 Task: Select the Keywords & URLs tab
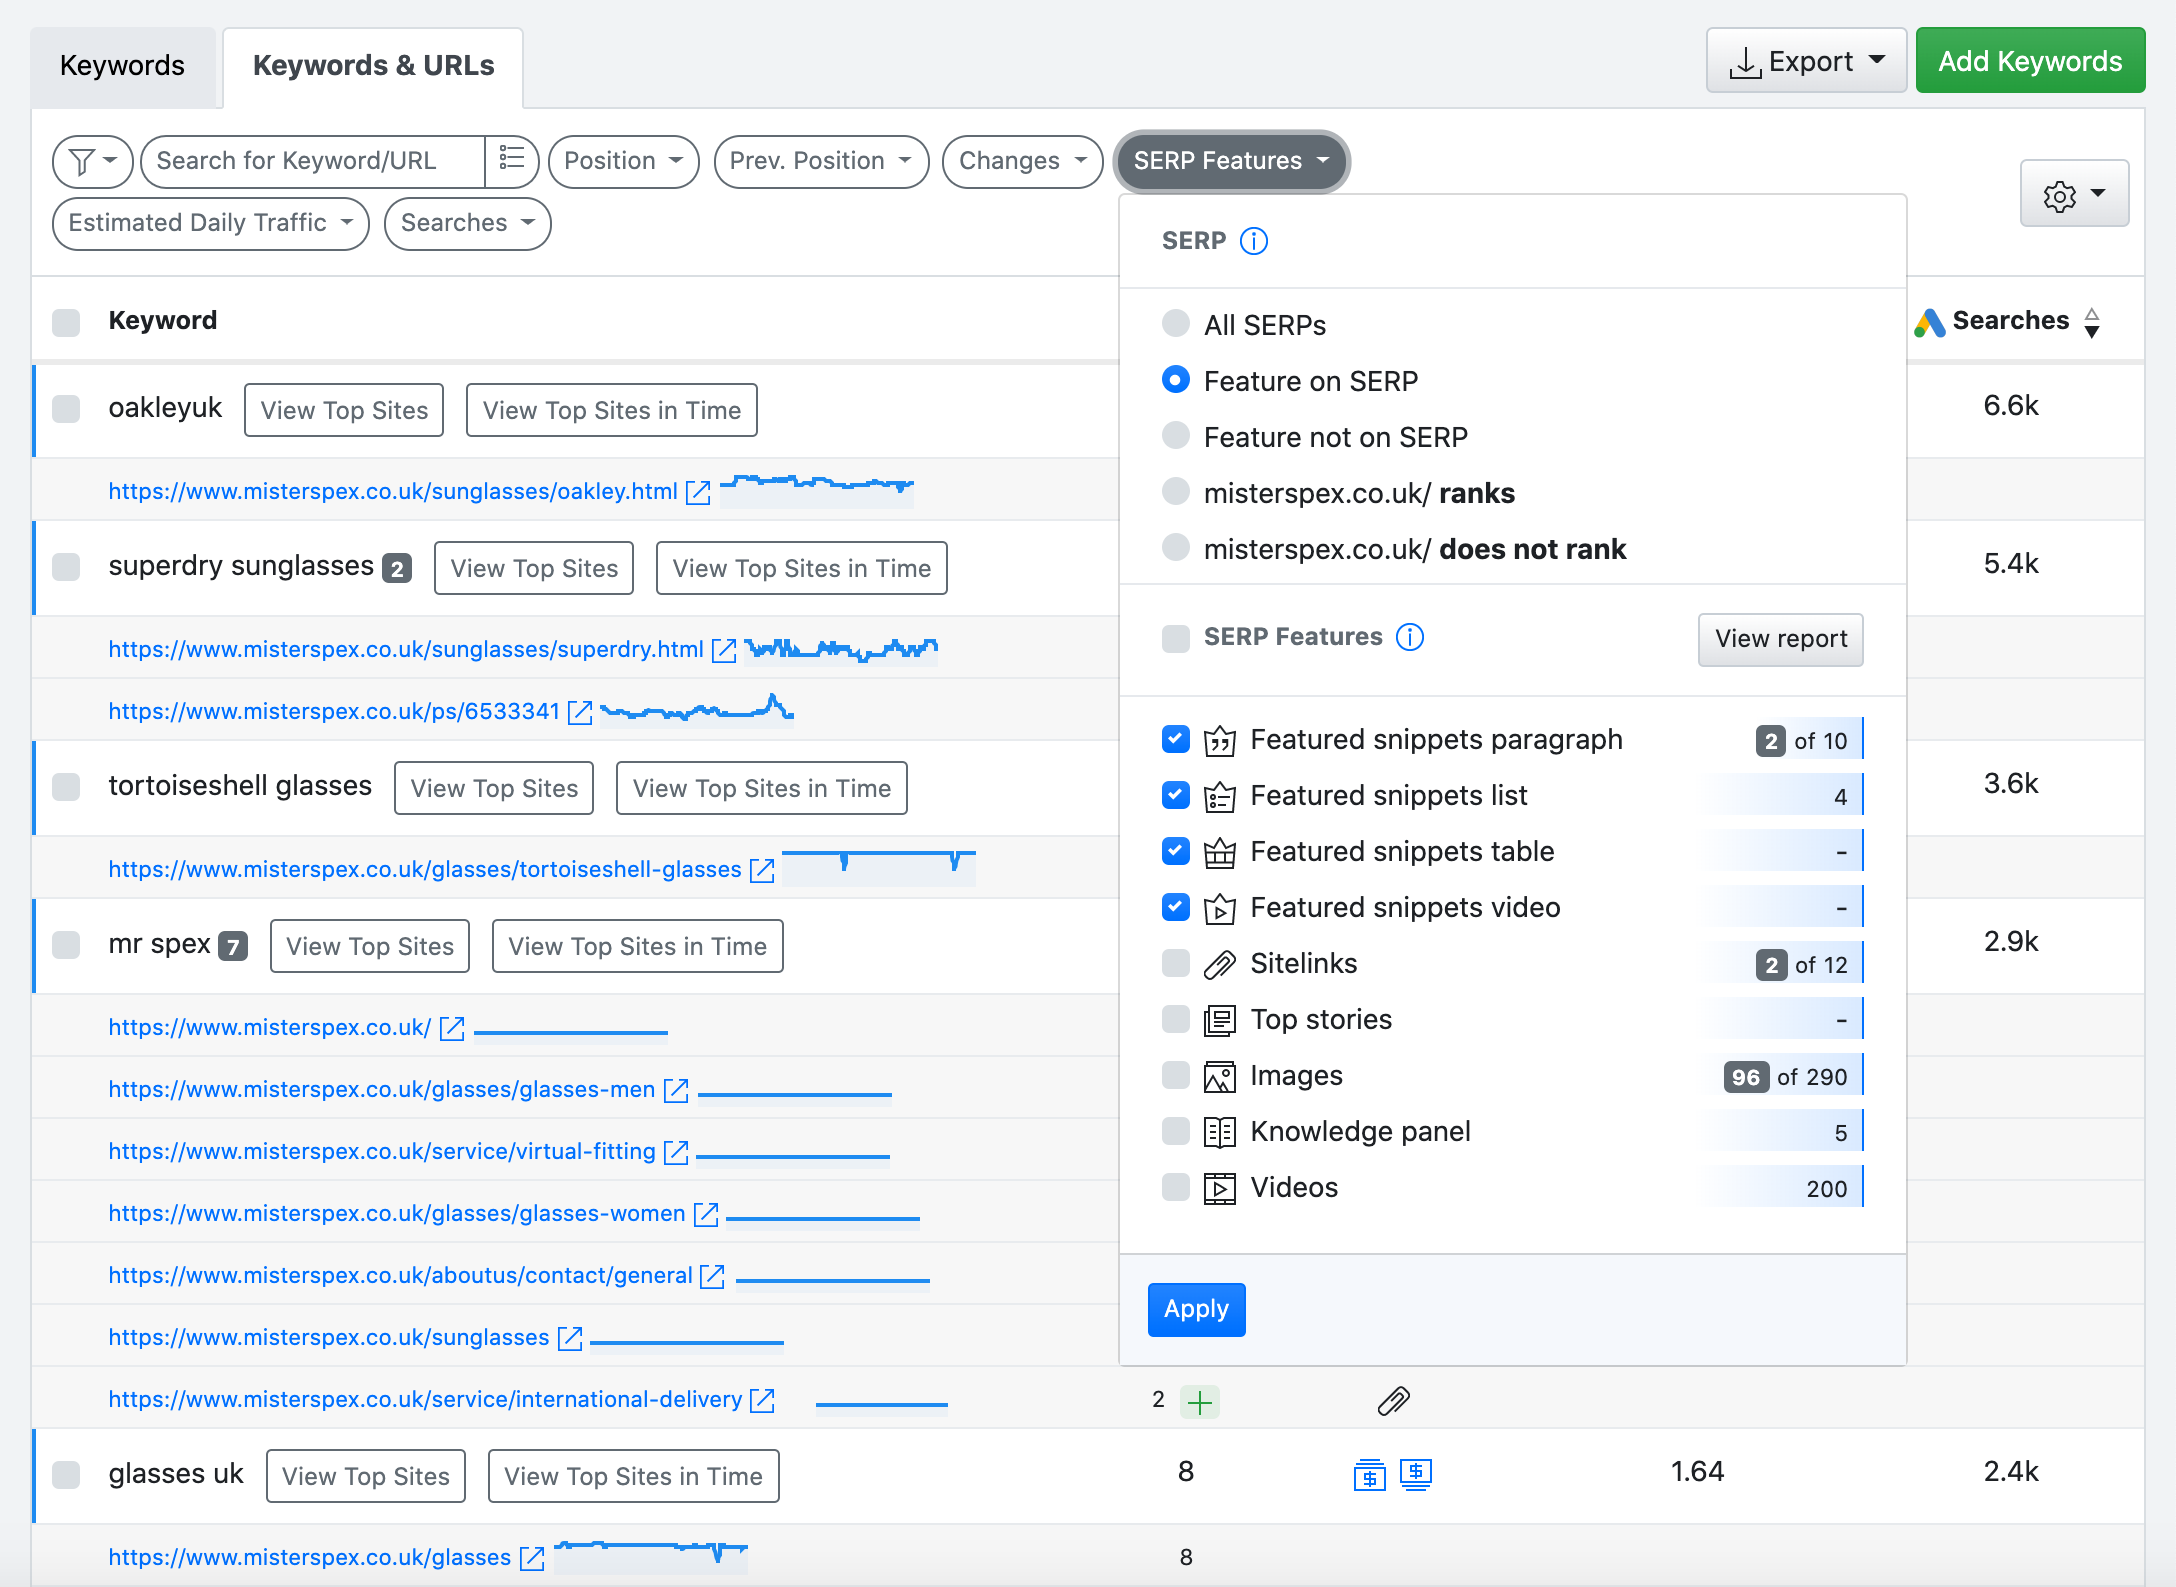[x=373, y=66]
